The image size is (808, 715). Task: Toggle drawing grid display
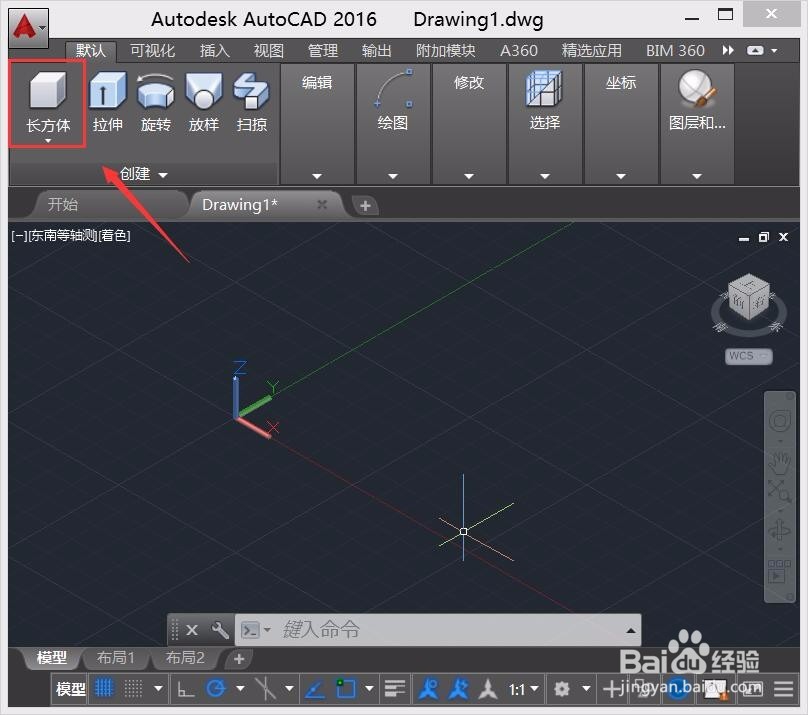[104, 689]
